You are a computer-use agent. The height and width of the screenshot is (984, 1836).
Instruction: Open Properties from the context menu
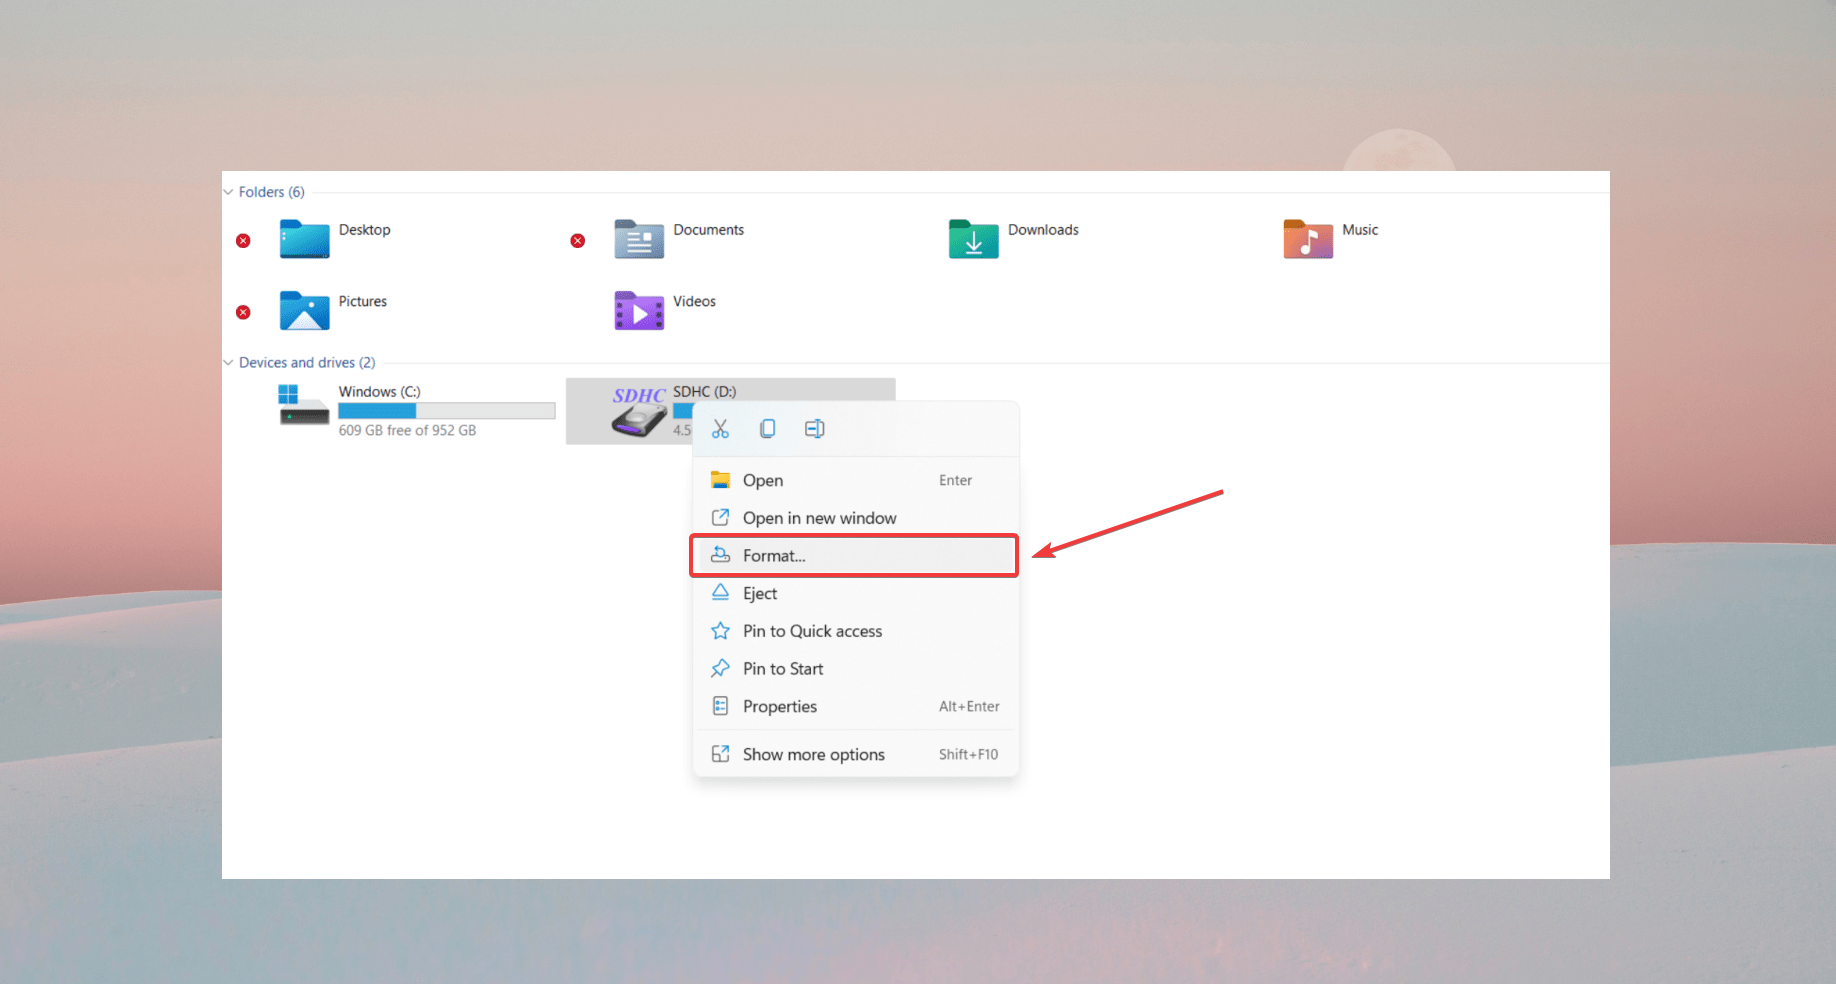(780, 707)
